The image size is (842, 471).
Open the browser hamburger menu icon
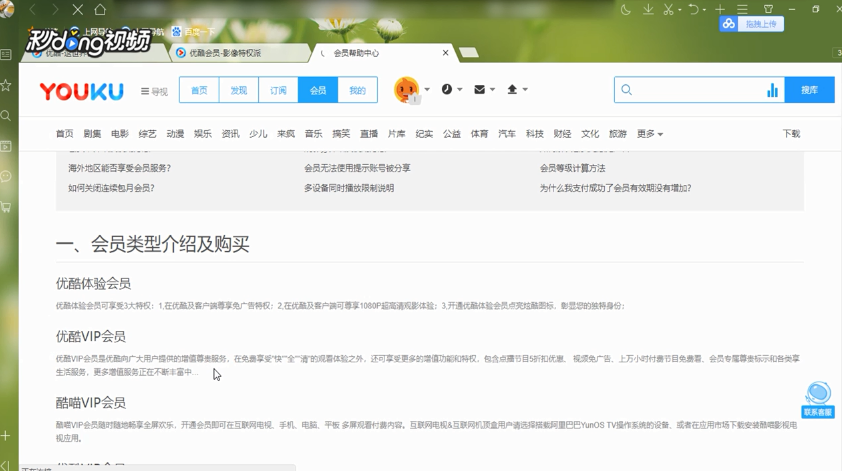point(742,10)
